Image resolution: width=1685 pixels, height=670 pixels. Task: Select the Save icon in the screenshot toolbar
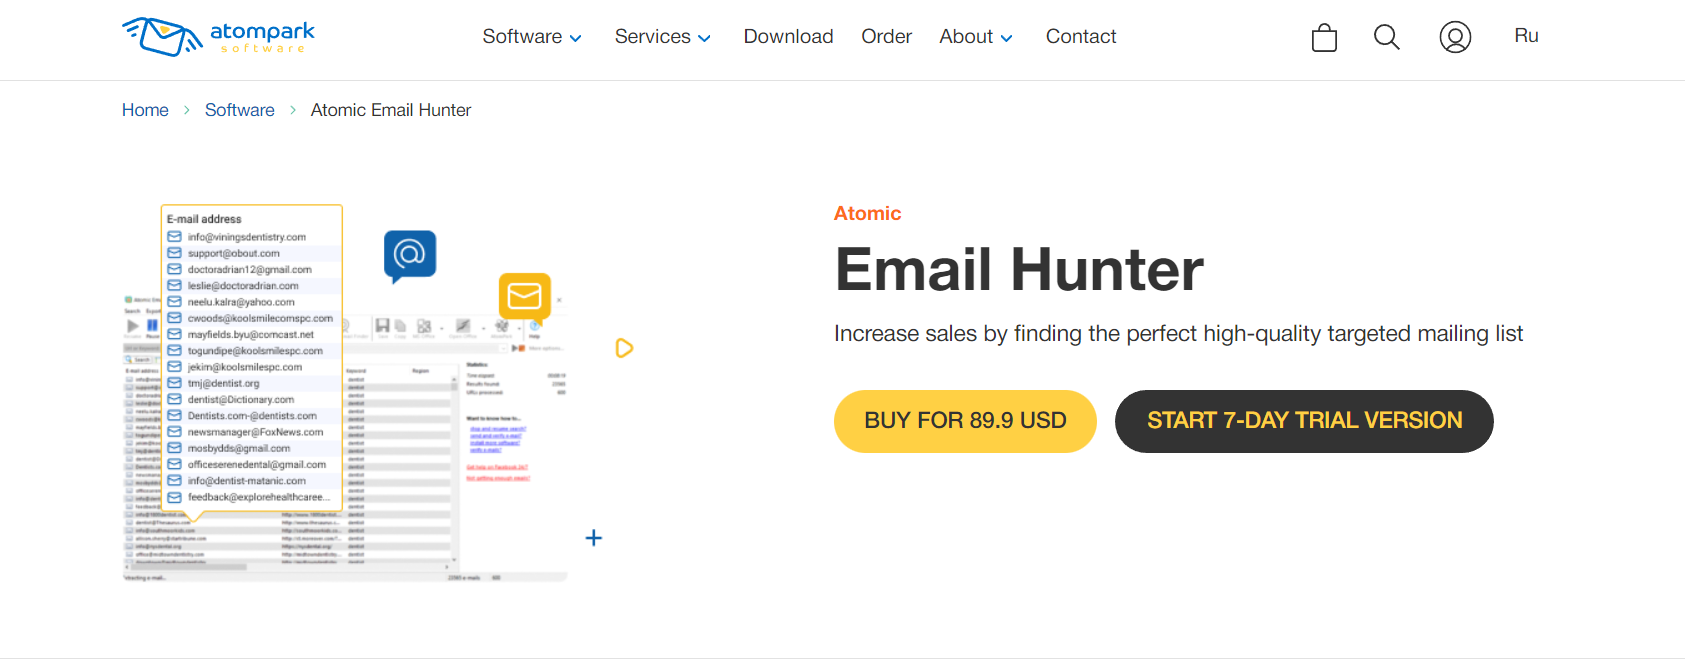coord(383,327)
